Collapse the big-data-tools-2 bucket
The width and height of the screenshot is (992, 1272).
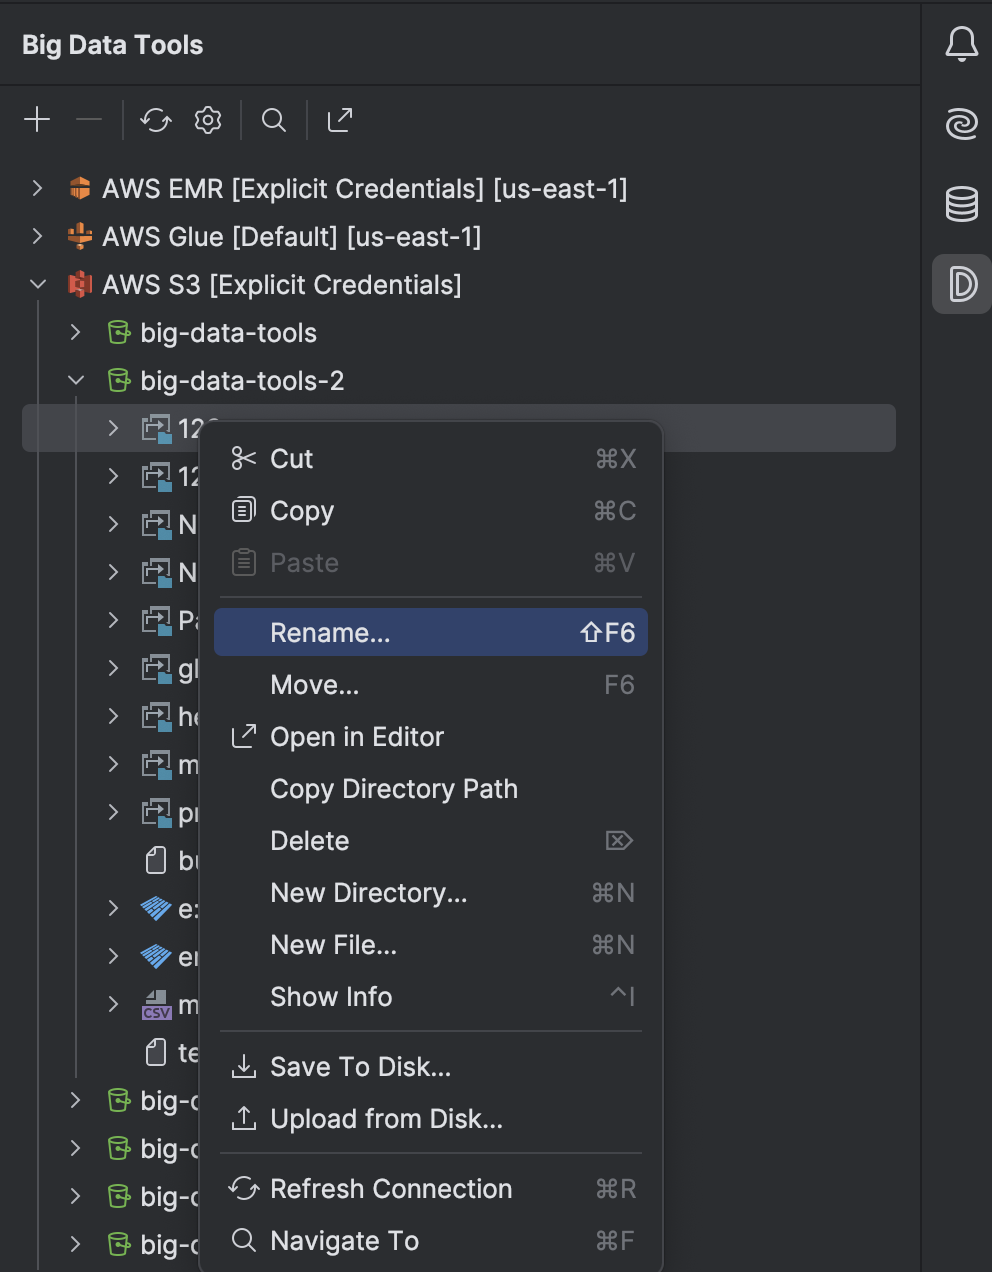click(x=76, y=380)
